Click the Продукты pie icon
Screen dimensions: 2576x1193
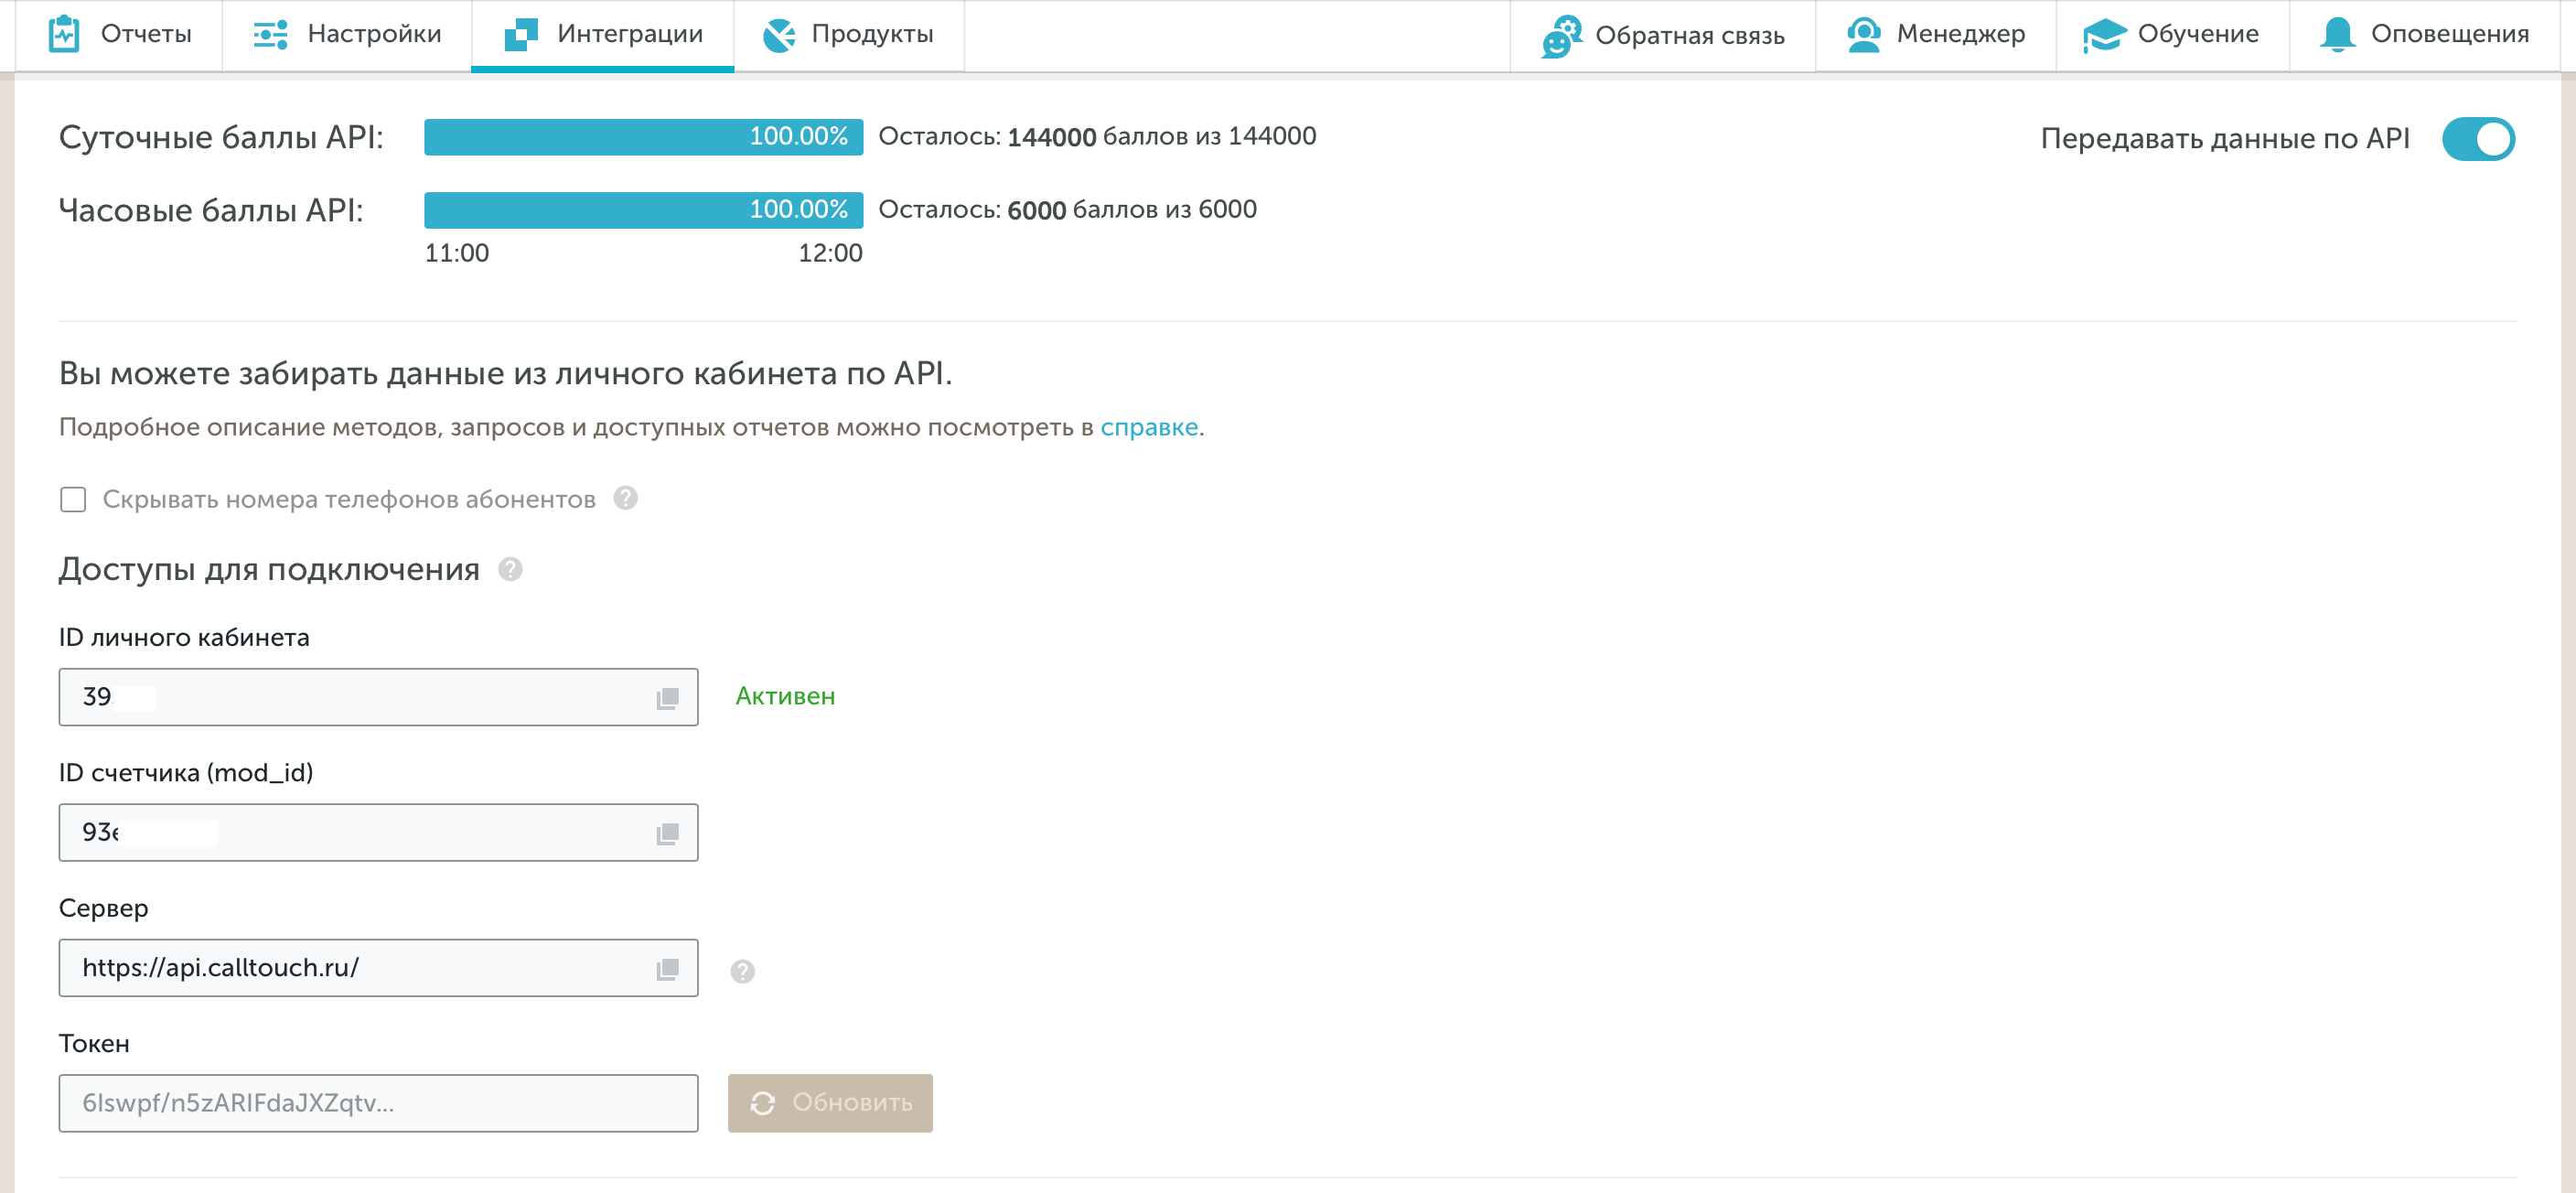point(779,36)
